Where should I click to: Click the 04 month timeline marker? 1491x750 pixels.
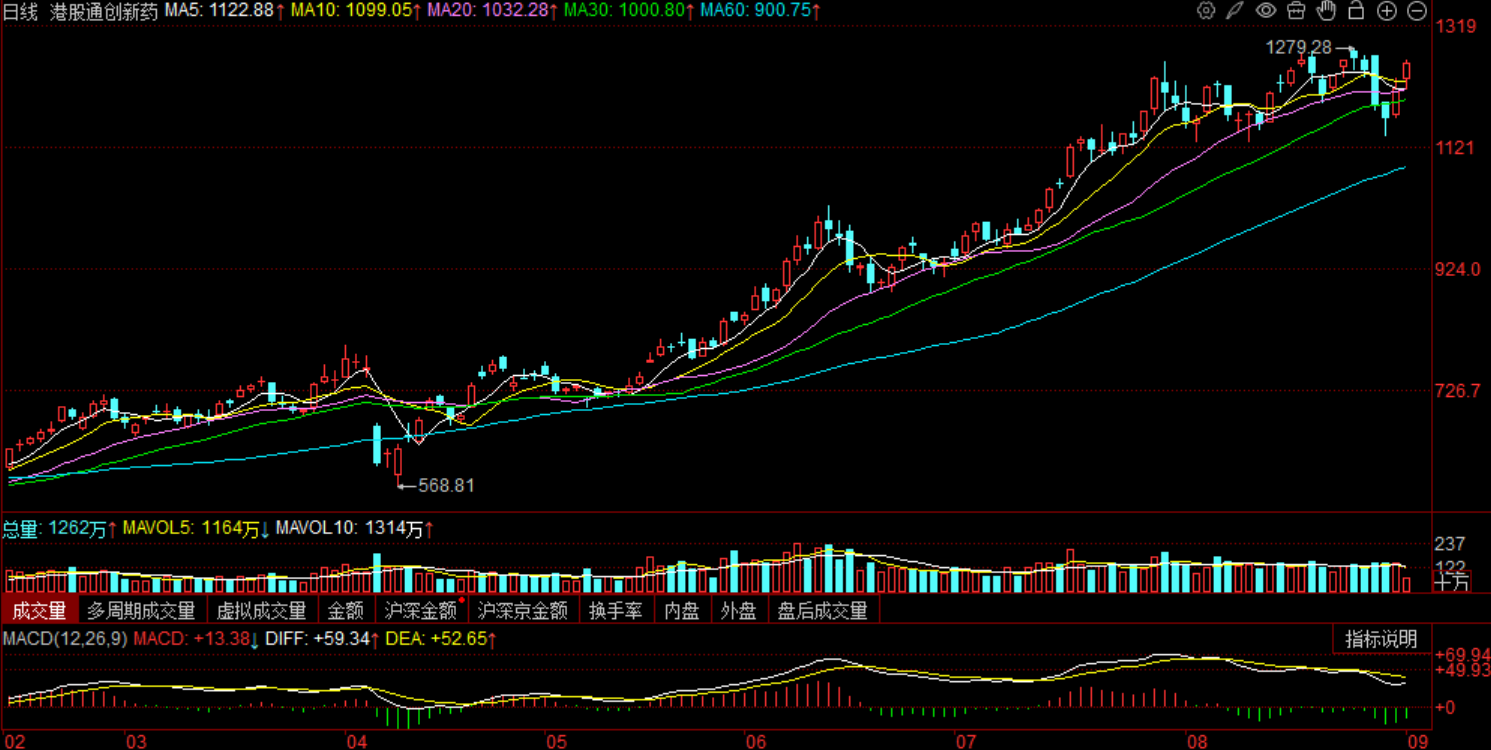357,741
